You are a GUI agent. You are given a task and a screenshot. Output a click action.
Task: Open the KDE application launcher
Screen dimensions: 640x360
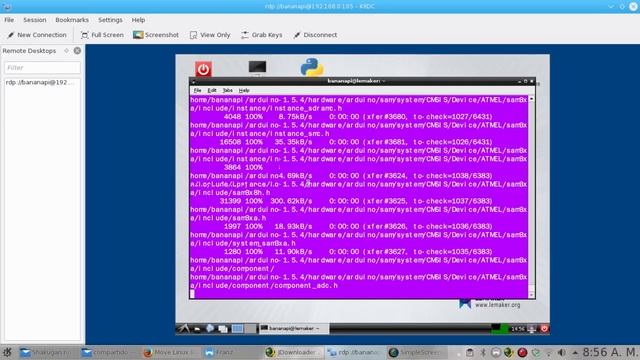(7, 352)
